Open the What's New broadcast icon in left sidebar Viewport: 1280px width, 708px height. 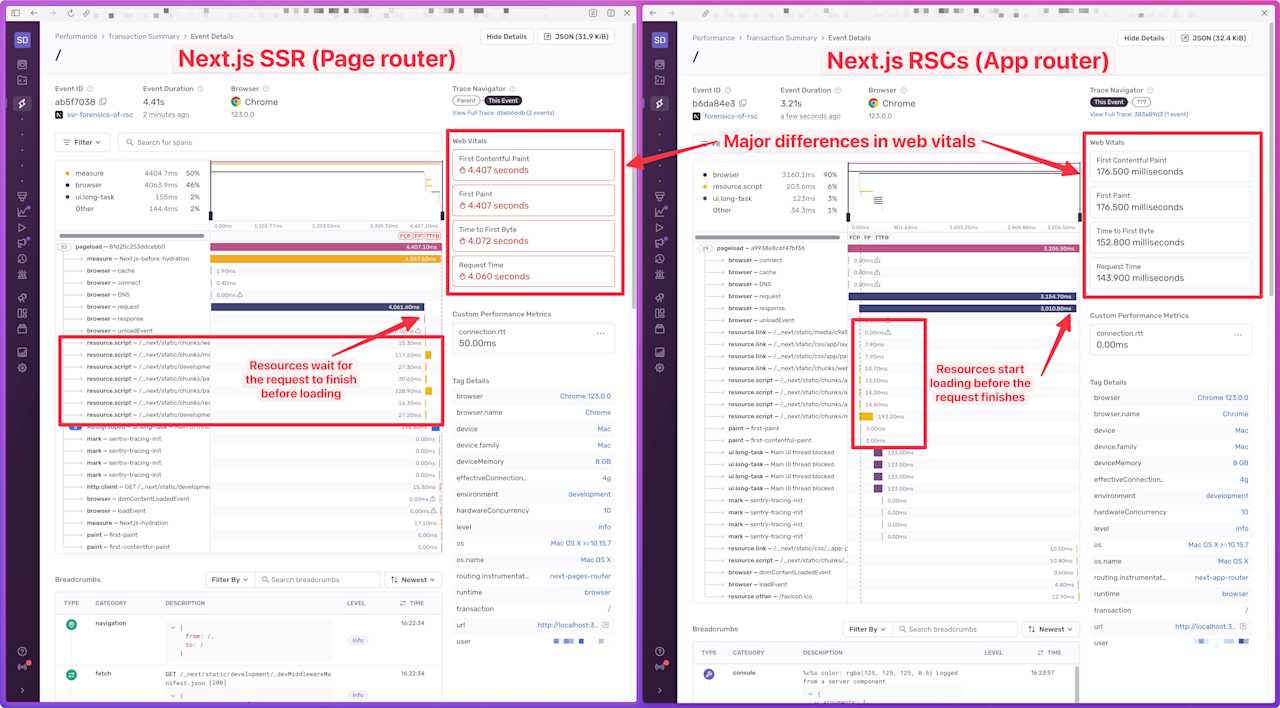tap(22, 667)
